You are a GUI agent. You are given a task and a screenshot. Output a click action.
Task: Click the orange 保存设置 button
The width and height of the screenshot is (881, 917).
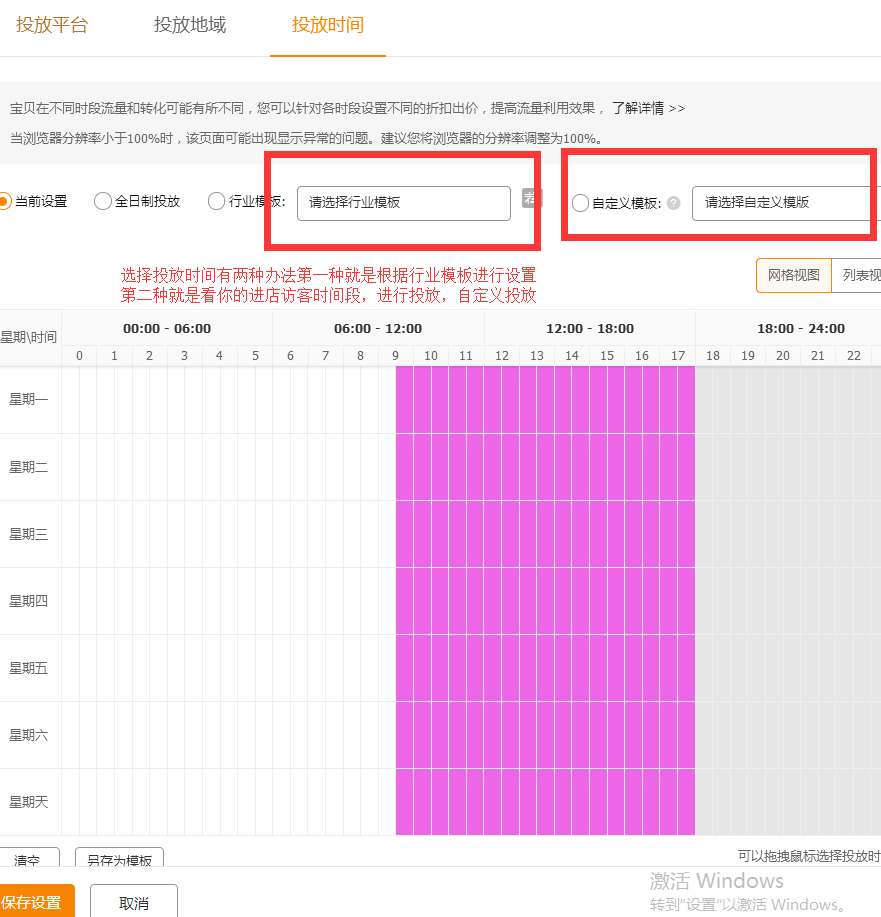[x=35, y=901]
